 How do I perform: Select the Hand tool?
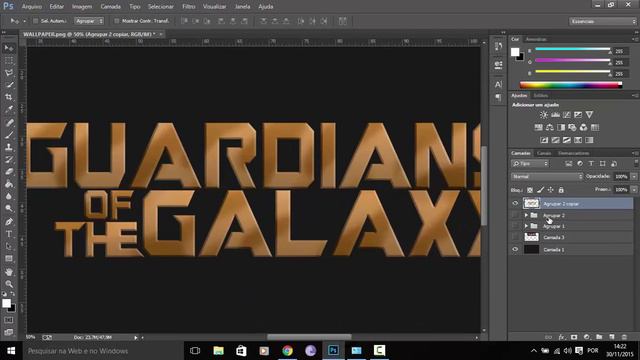tap(9, 272)
